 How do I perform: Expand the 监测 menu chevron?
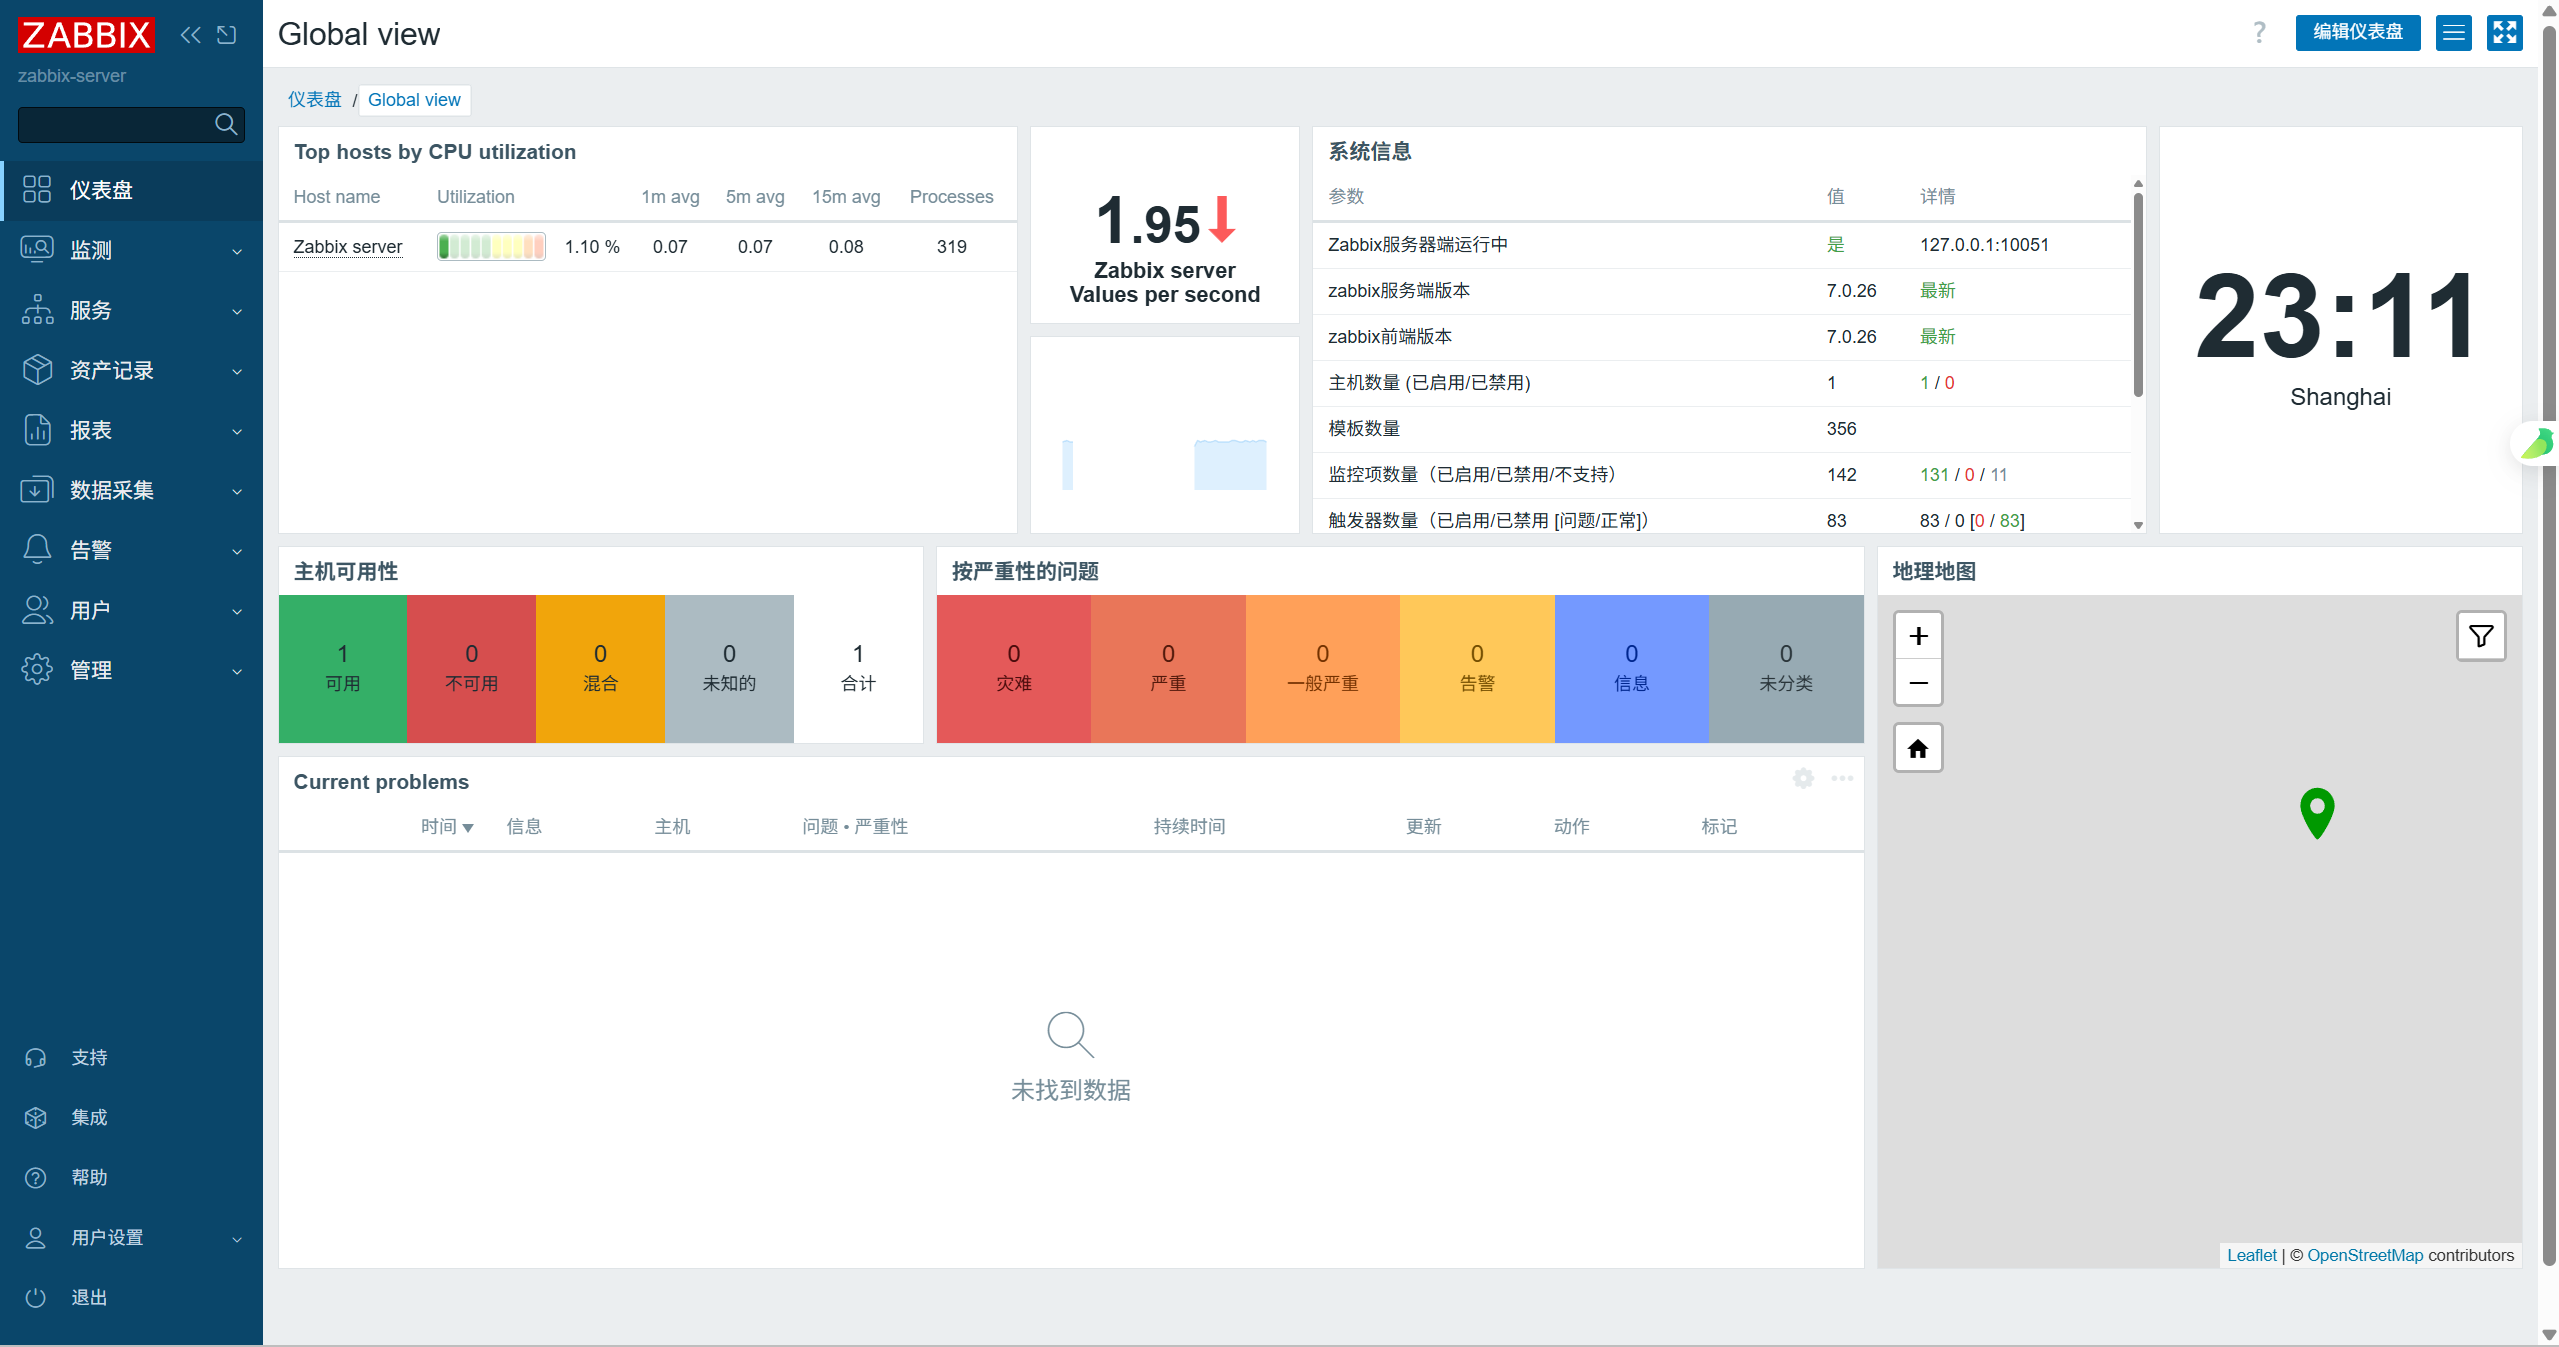point(237,251)
